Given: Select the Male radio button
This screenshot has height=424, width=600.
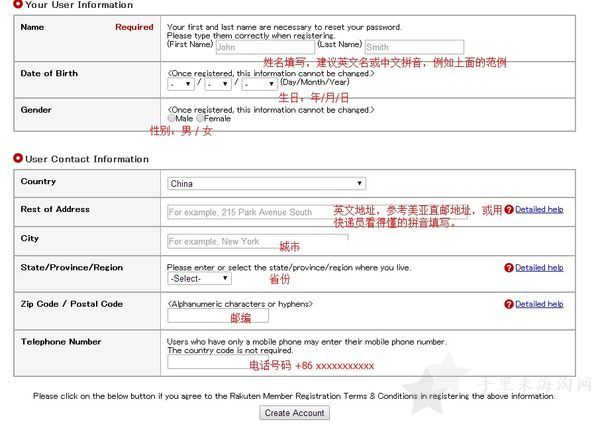Looking at the screenshot, I should 171,118.
